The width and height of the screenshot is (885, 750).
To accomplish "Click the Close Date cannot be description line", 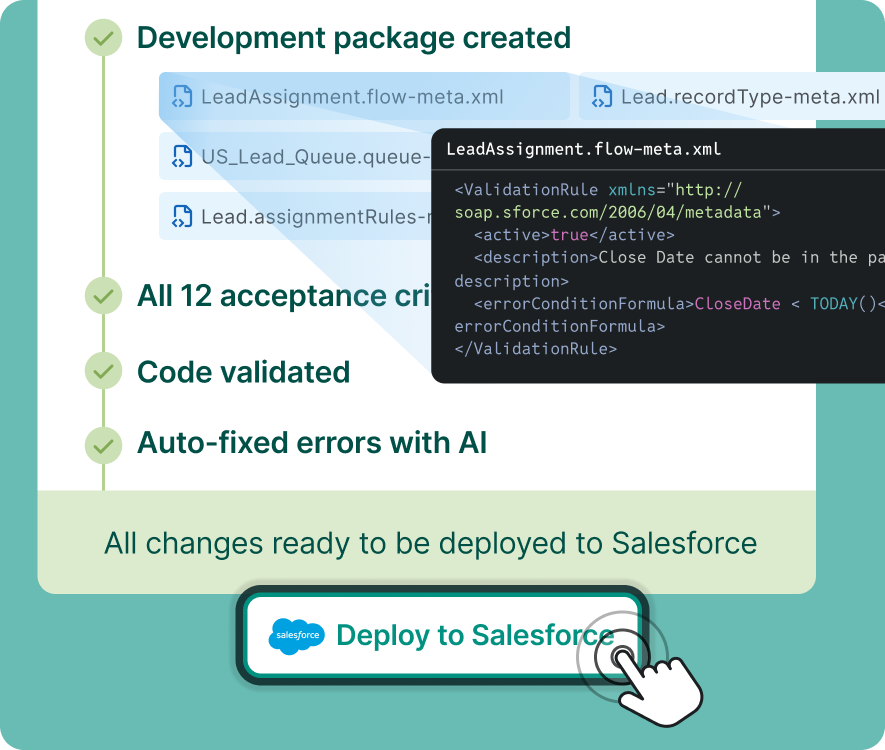I will [680, 257].
